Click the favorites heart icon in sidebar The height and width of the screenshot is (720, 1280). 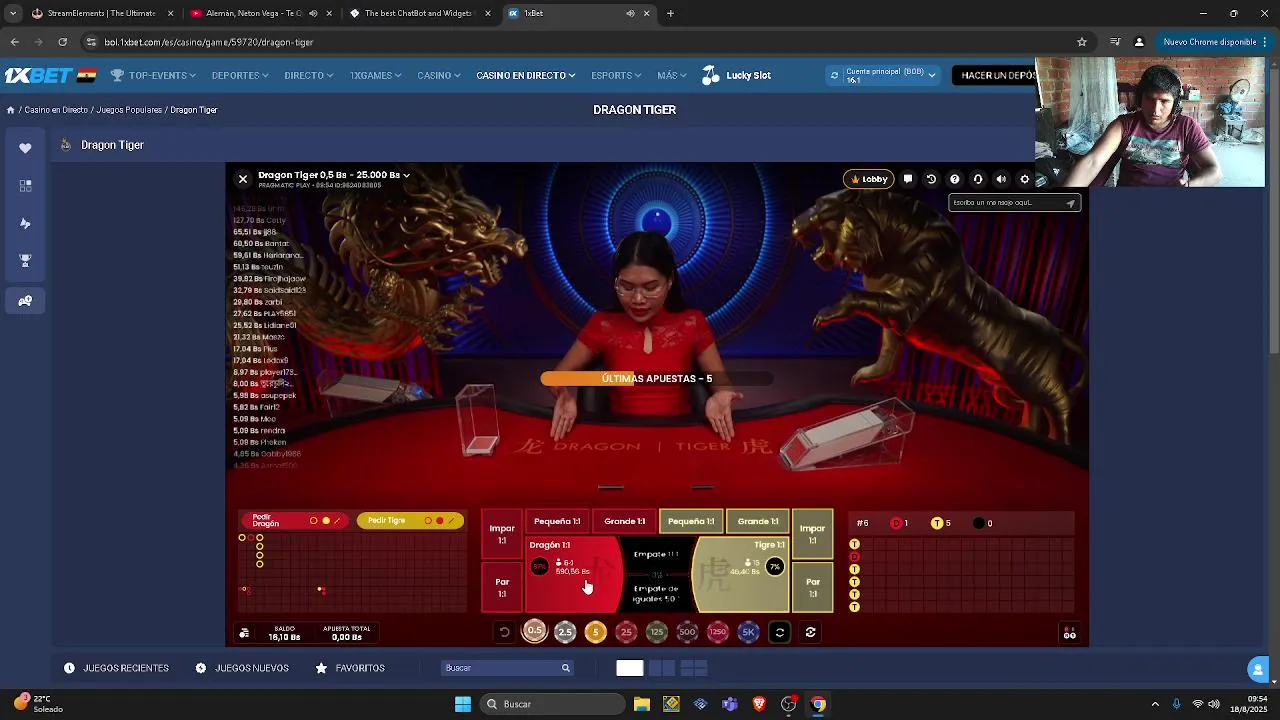[x=25, y=148]
